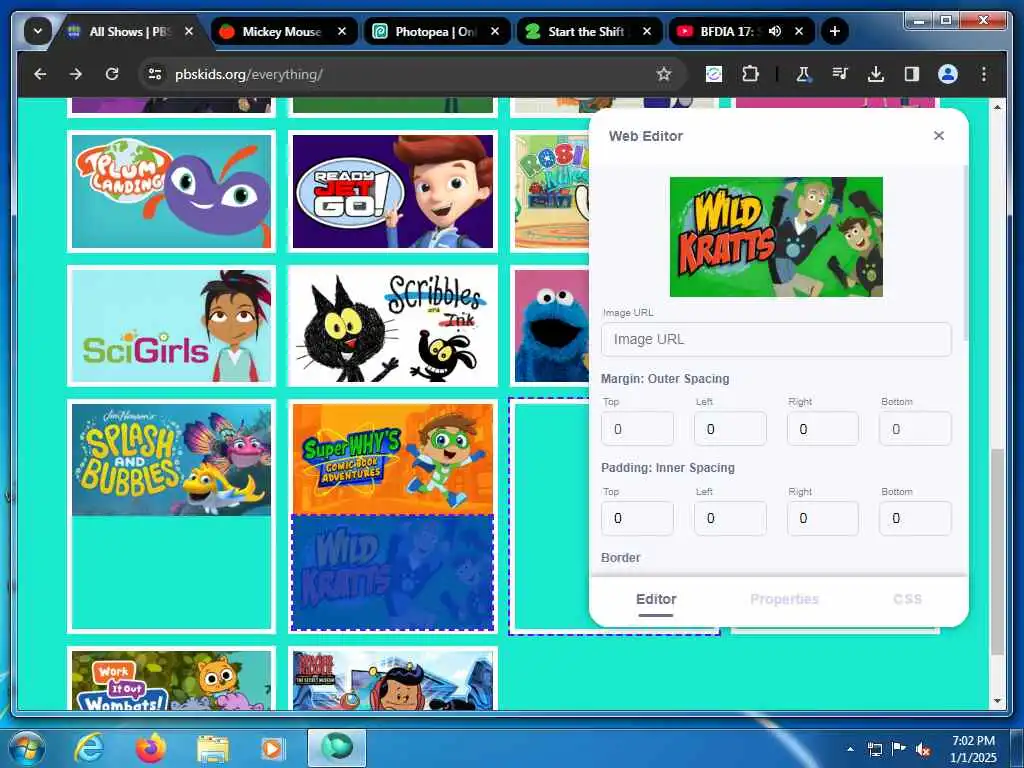
Task: Click the Margin Left input field
Action: [730, 429]
